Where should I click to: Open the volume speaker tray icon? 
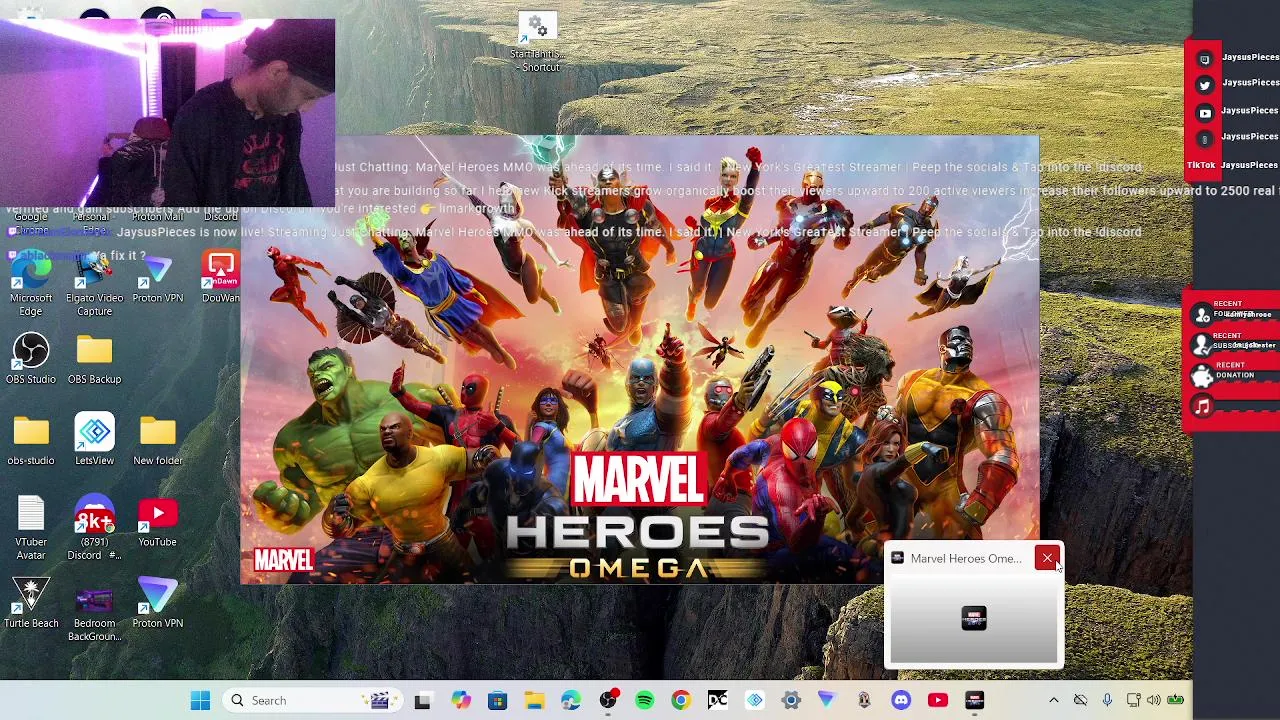tap(1154, 700)
